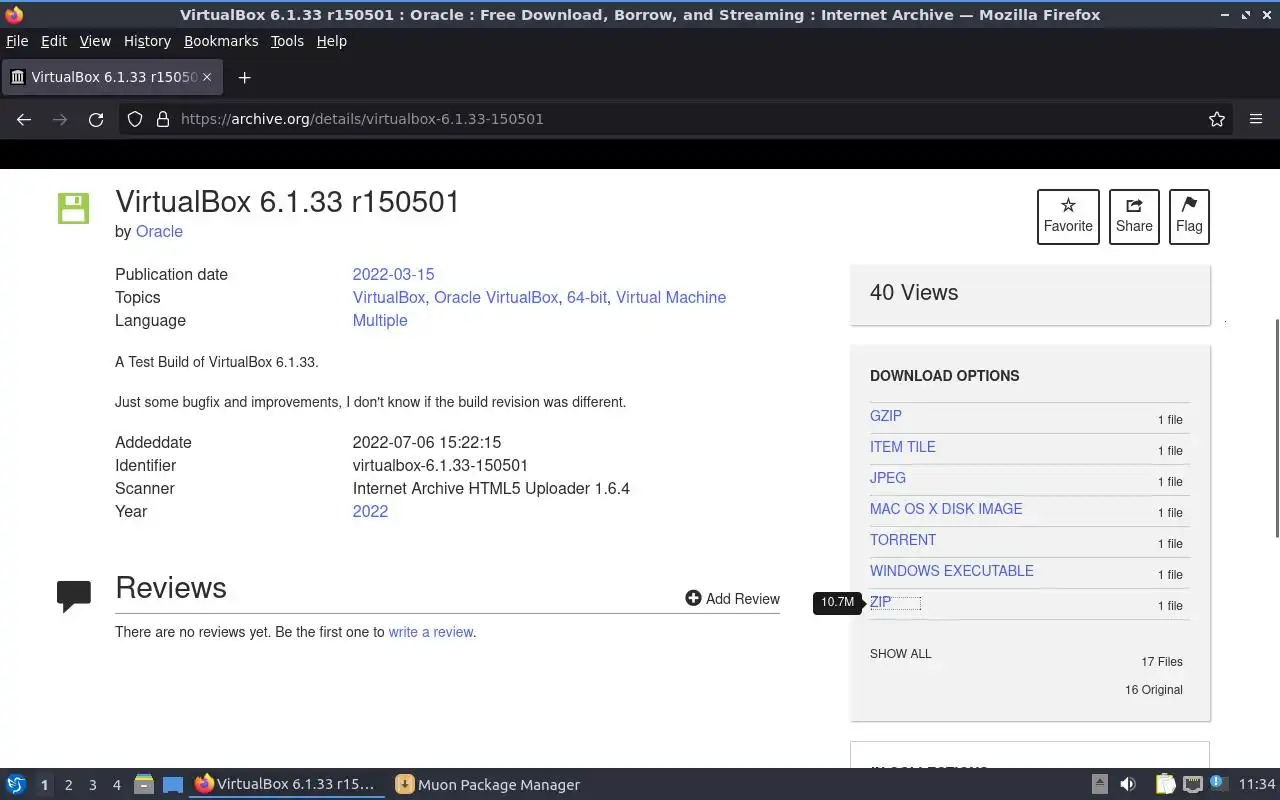The width and height of the screenshot is (1280, 800).
Task: Download the GZIP option
Action: pyautogui.click(x=886, y=416)
